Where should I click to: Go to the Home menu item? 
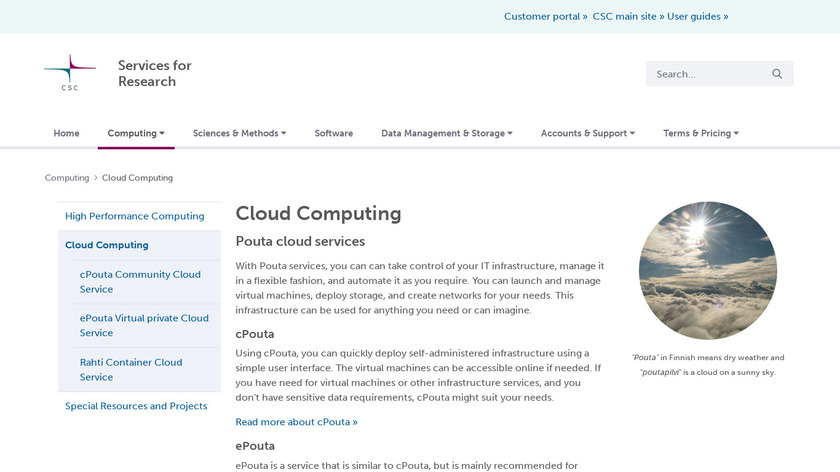66,133
